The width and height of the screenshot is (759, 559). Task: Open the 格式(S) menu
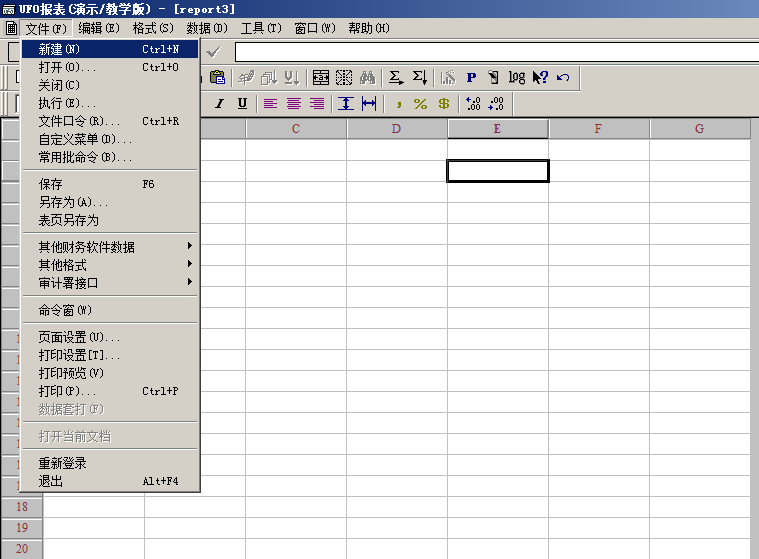tap(153, 29)
